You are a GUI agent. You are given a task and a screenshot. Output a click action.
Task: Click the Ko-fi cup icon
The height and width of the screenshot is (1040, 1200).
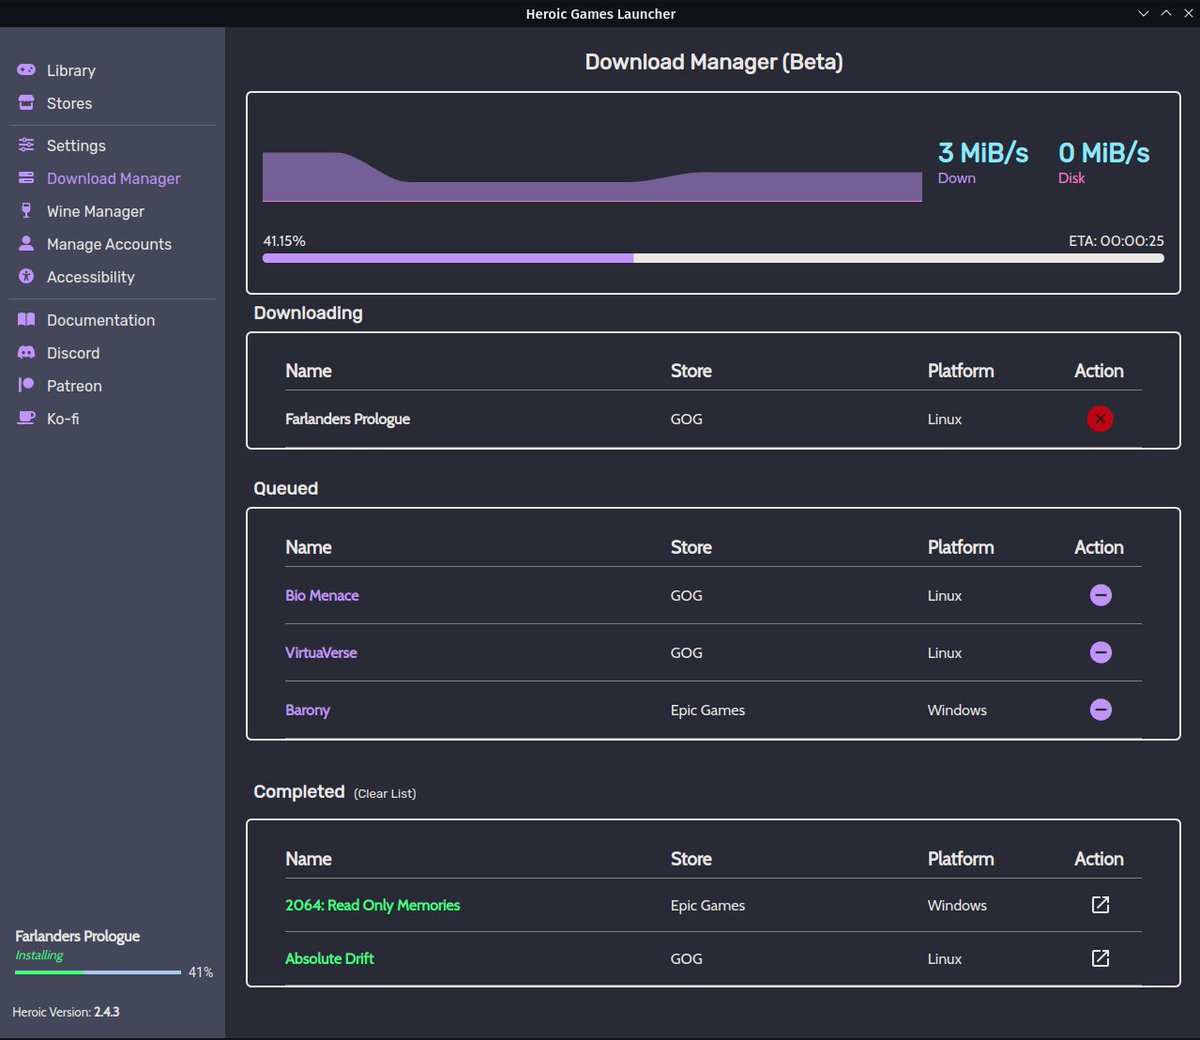(26, 418)
